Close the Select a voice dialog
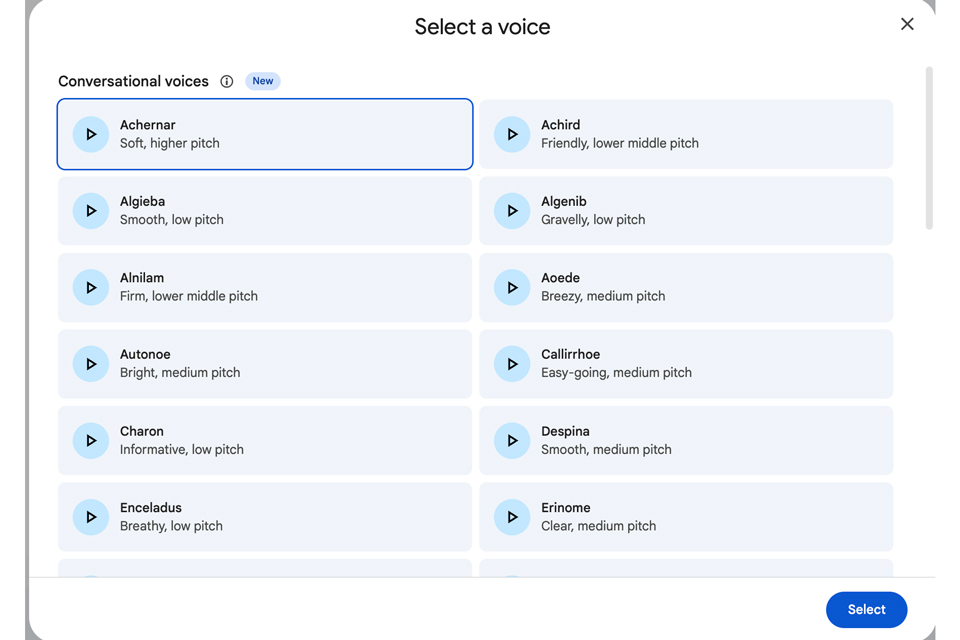 point(907,24)
